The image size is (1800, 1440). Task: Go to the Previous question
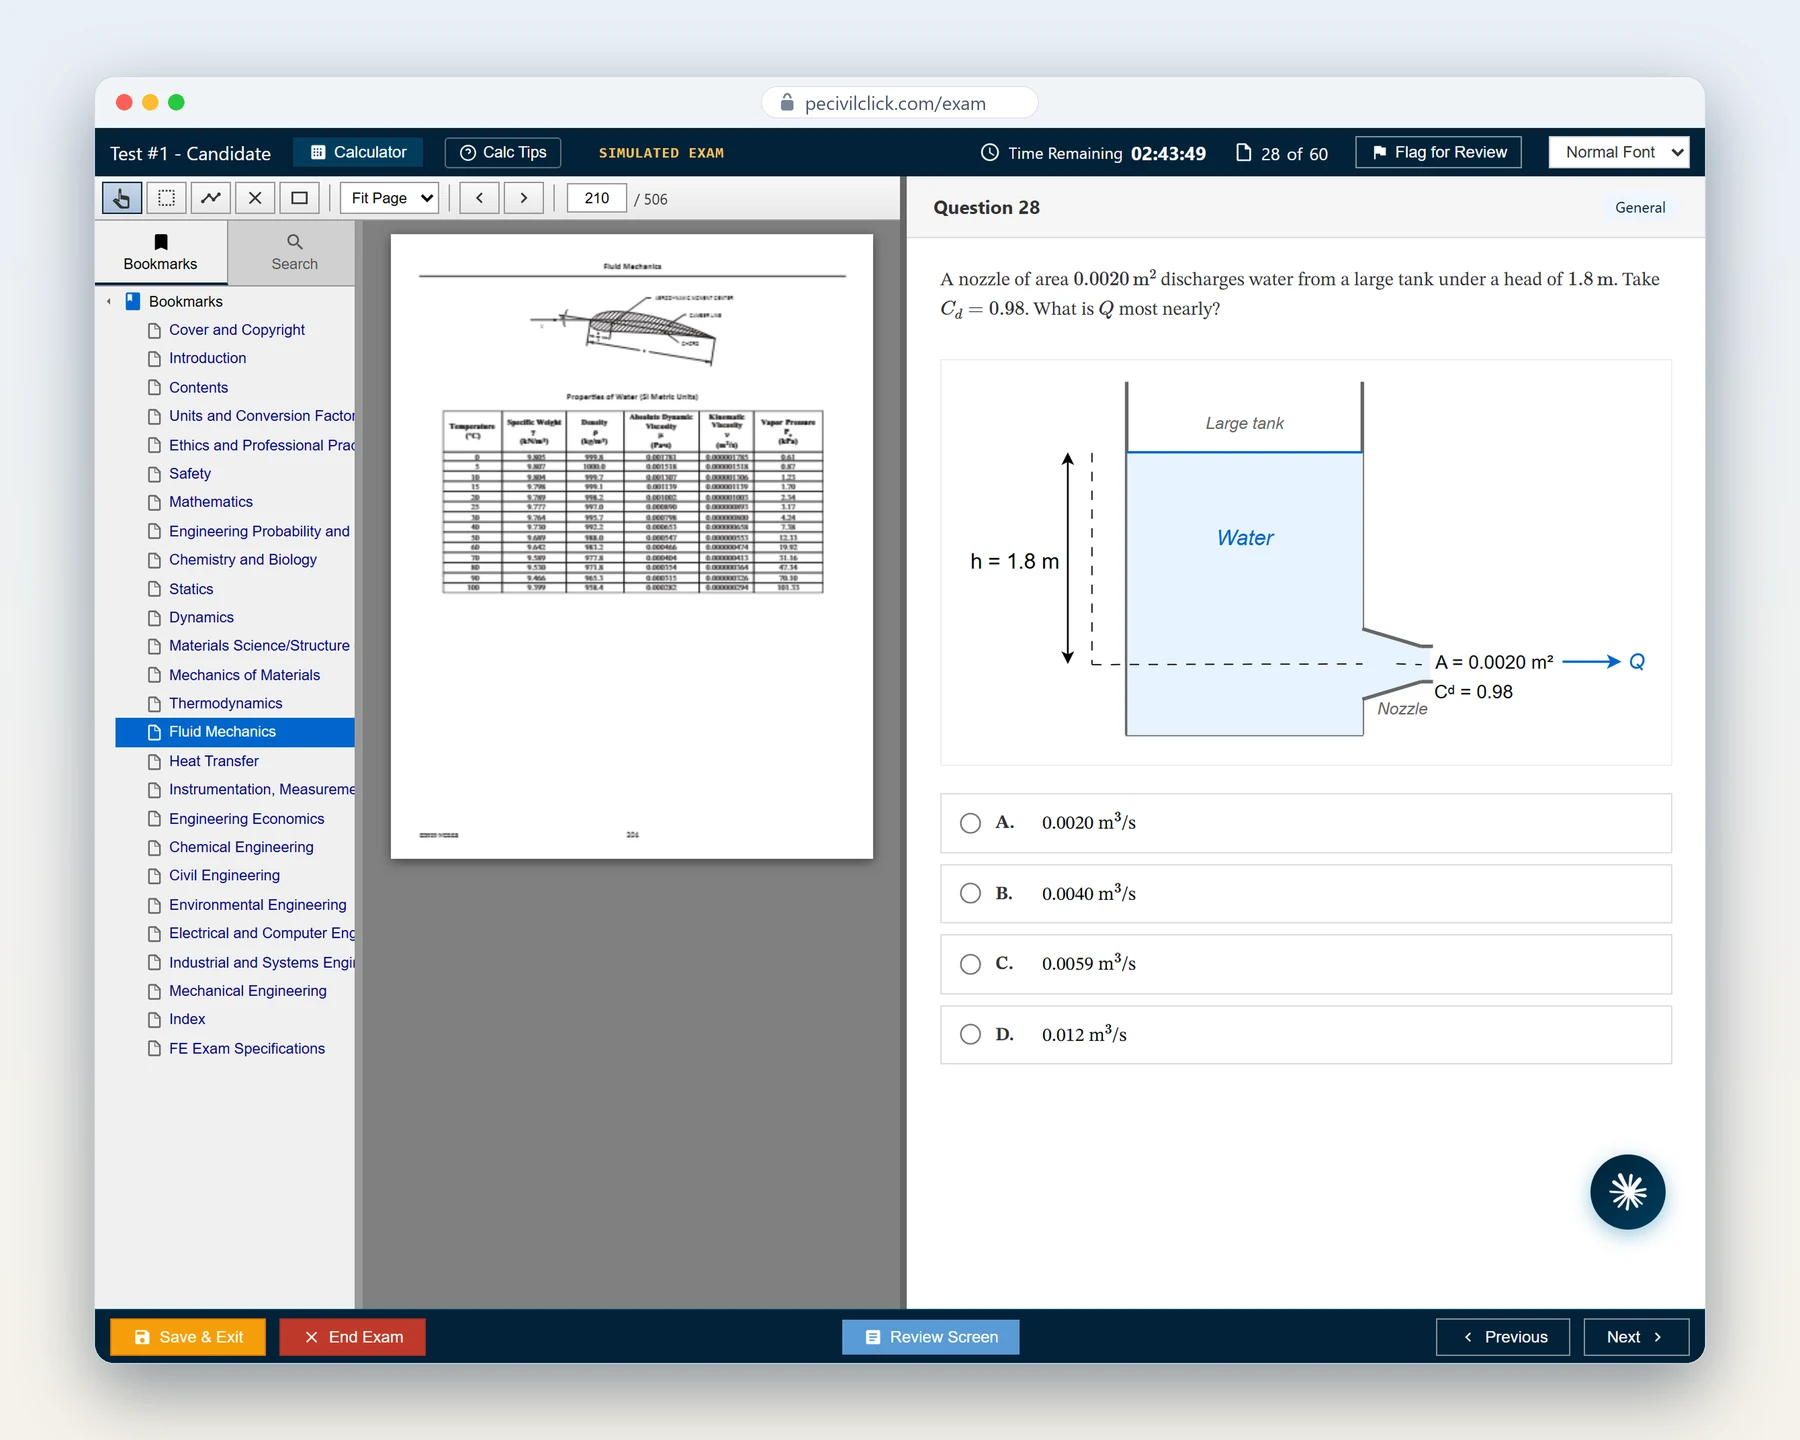pos(1503,1337)
